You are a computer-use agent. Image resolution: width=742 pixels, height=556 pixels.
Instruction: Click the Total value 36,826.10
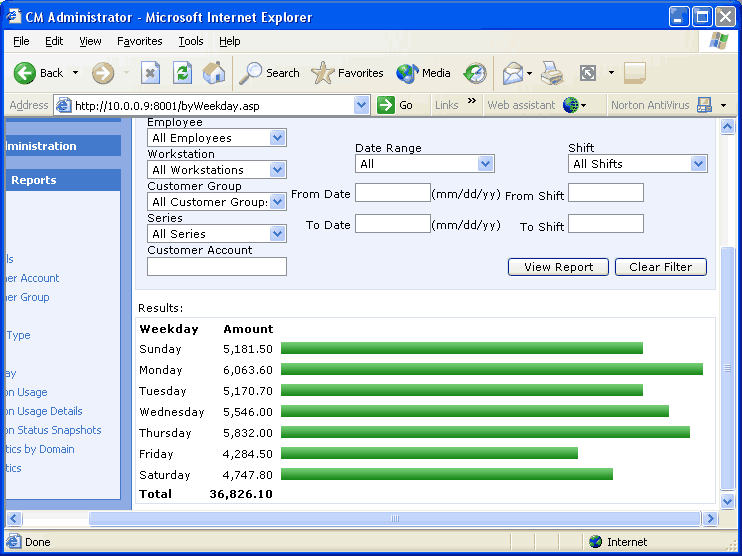[x=241, y=494]
